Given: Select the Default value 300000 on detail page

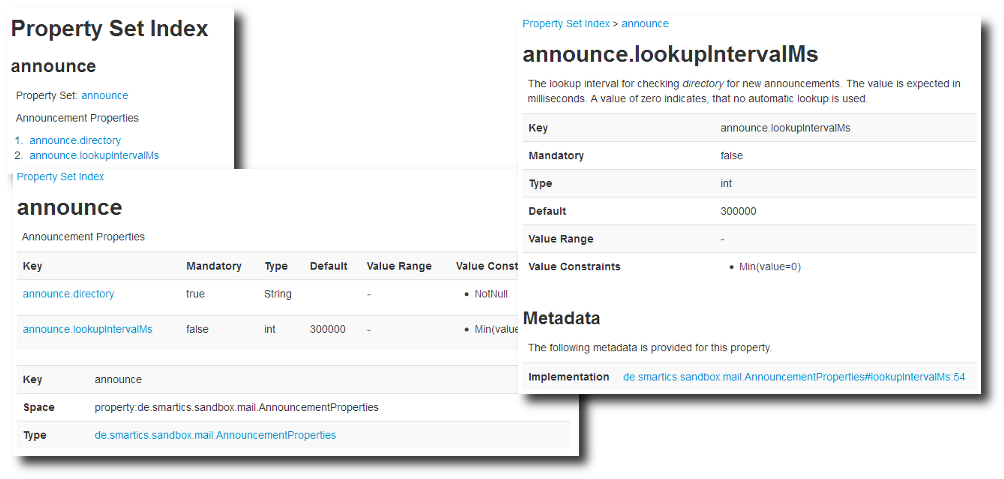Looking at the screenshot, I should (738, 211).
